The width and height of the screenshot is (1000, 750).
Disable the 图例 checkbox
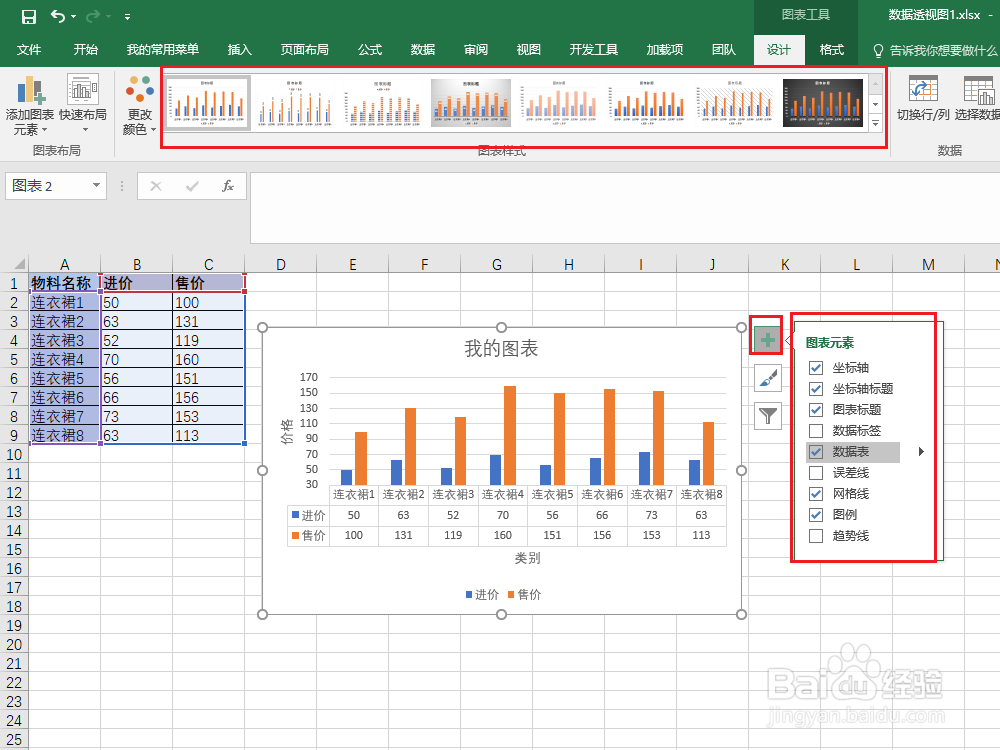816,514
